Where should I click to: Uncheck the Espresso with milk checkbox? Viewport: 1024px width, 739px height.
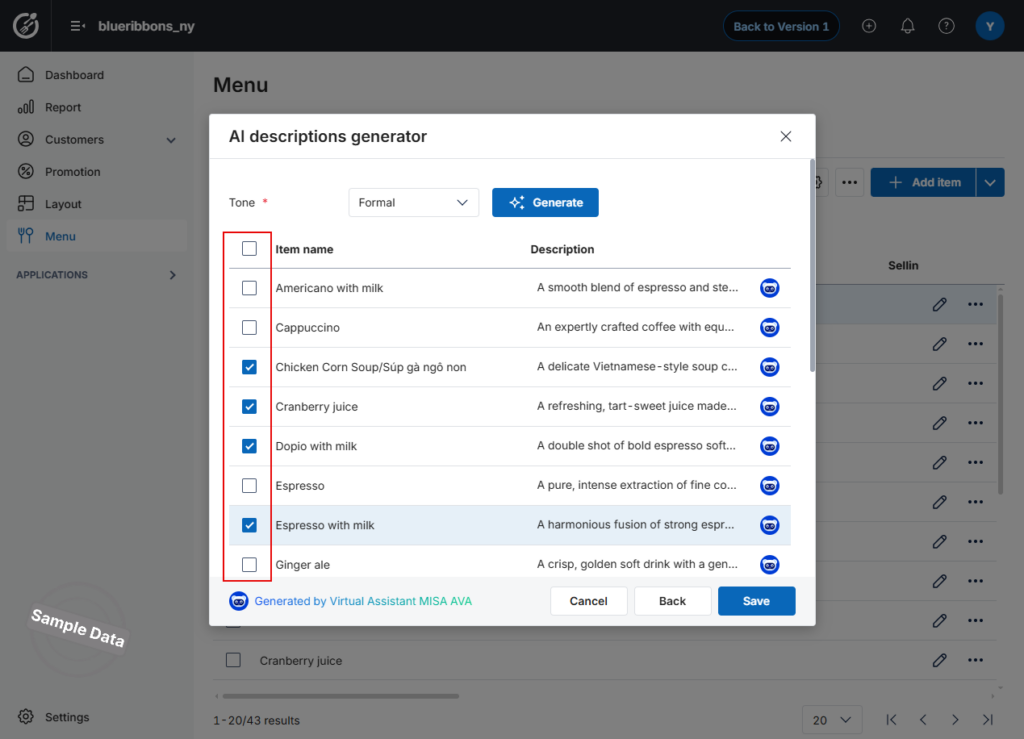pyautogui.click(x=249, y=525)
